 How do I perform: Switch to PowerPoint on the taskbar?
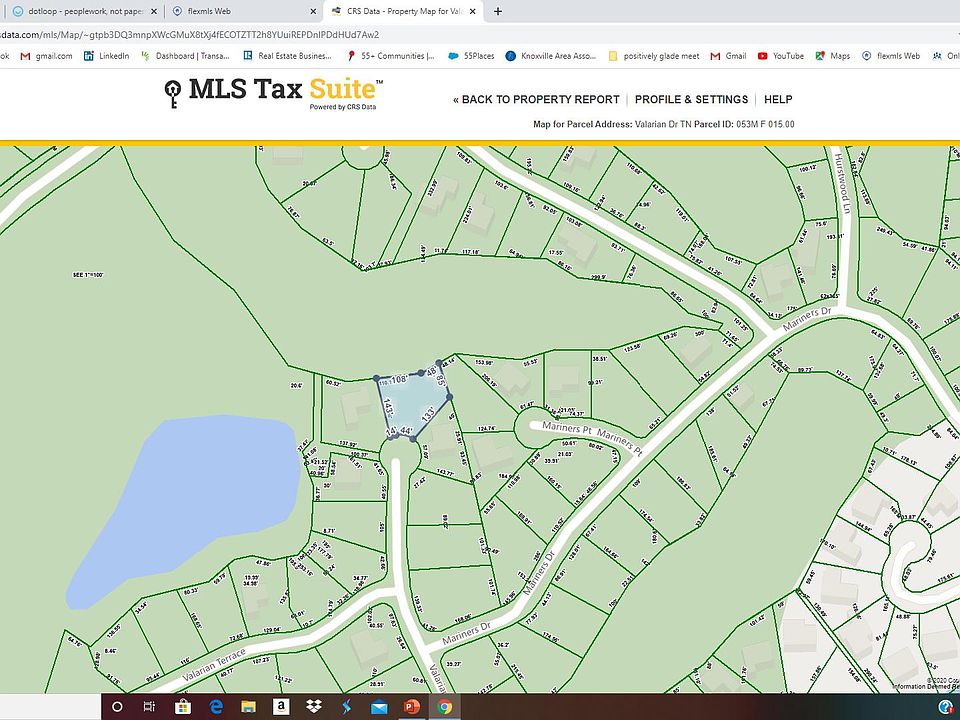pos(412,707)
